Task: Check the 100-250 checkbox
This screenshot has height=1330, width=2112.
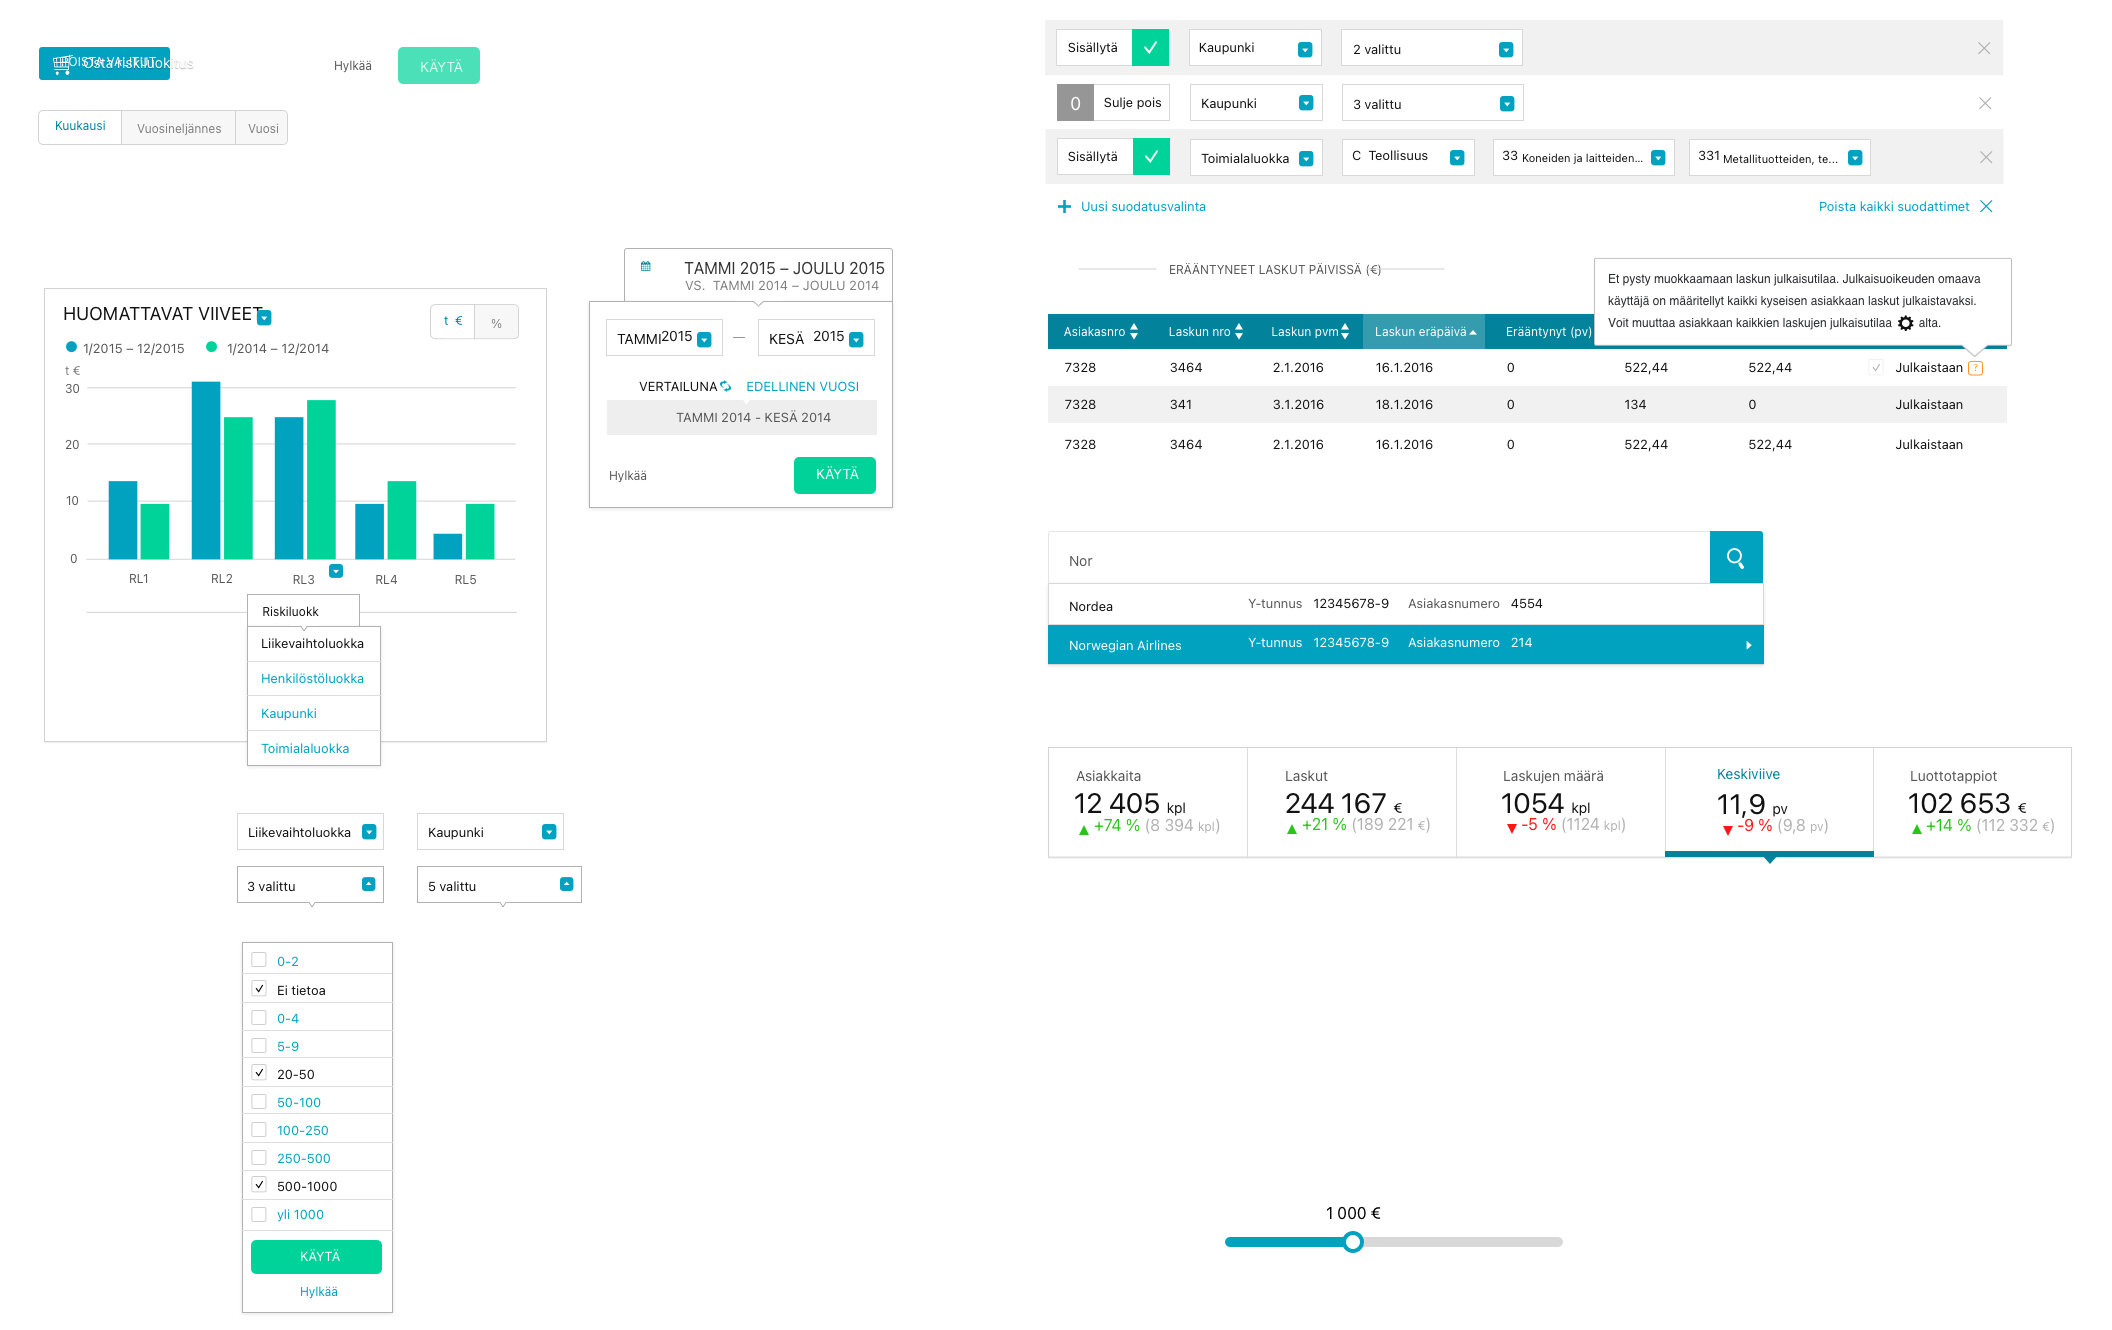Action: (259, 1129)
